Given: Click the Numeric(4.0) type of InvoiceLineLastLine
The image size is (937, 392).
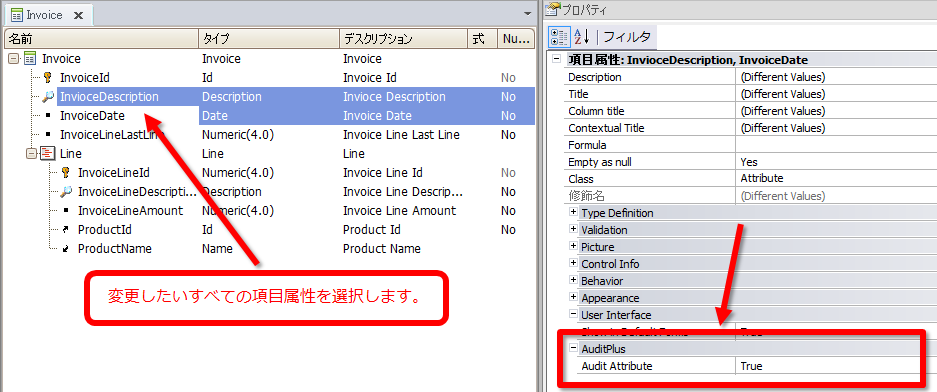Looking at the screenshot, I should (x=238, y=134).
